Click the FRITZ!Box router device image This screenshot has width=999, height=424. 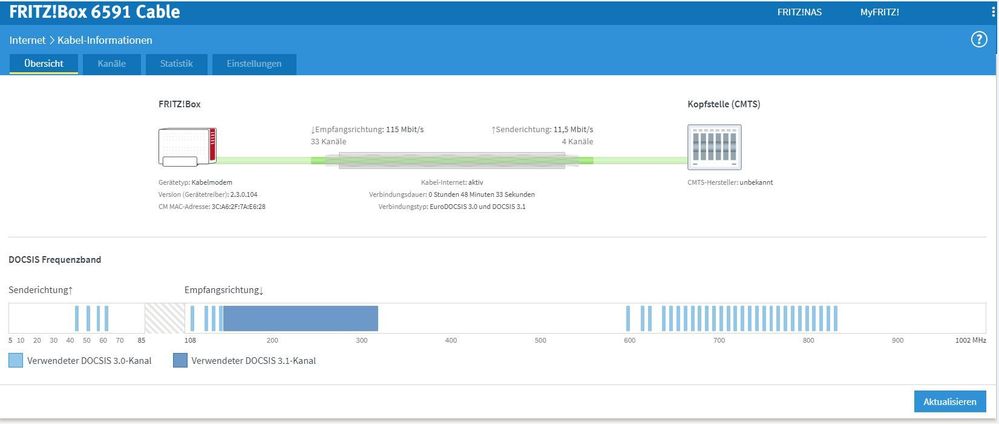click(187, 148)
